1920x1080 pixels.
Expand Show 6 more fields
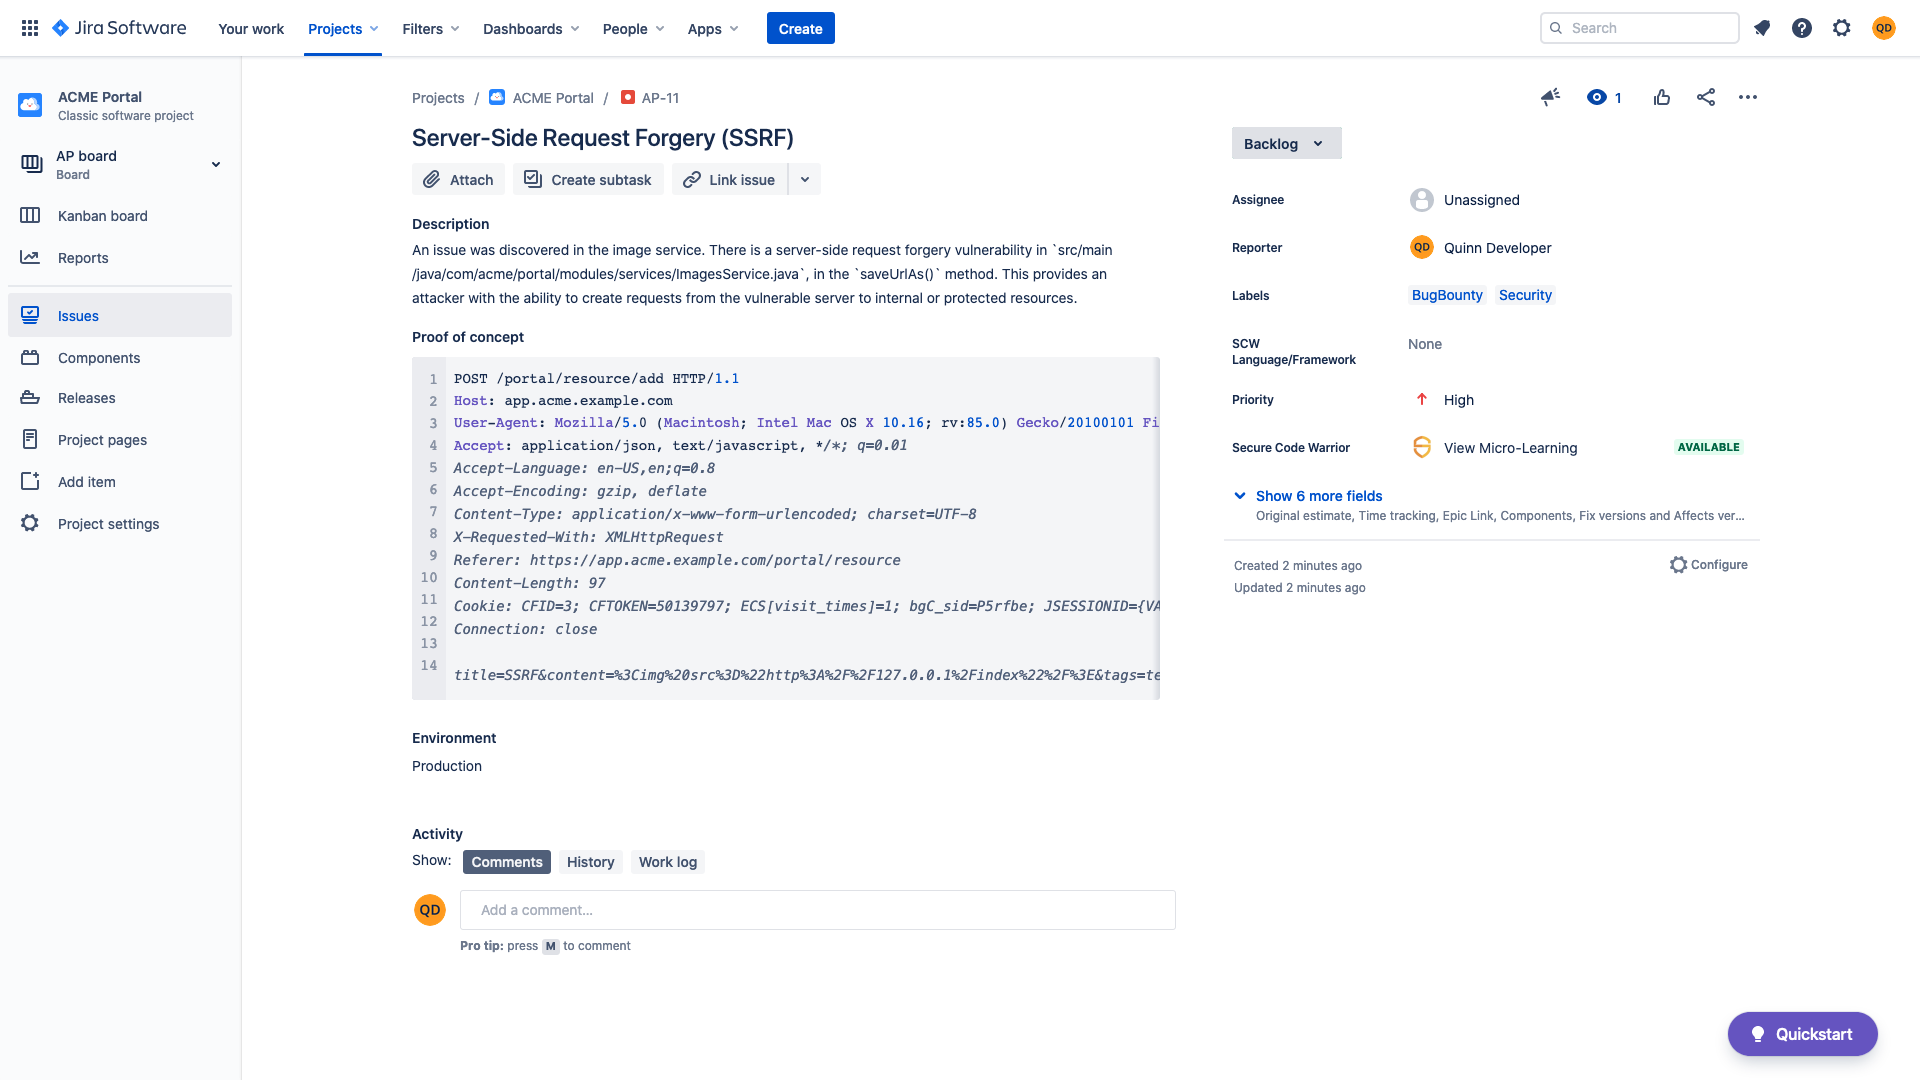1319,496
